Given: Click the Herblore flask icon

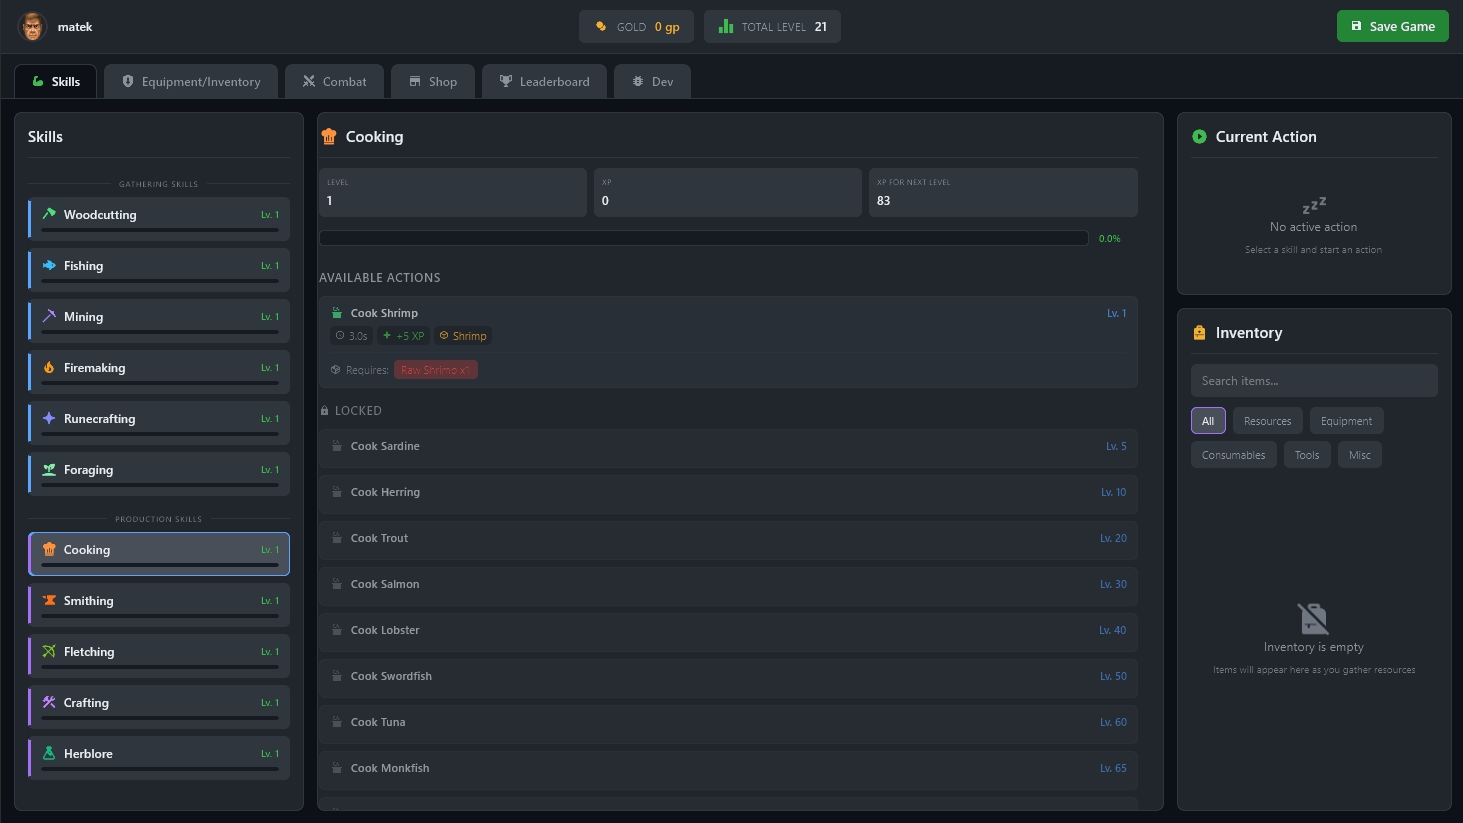Looking at the screenshot, I should (49, 753).
